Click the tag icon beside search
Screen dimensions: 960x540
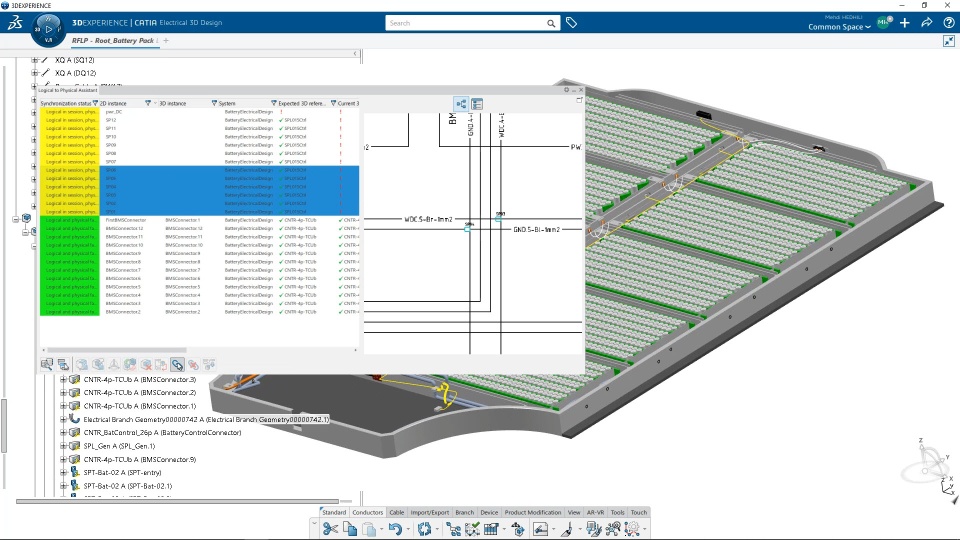[571, 23]
